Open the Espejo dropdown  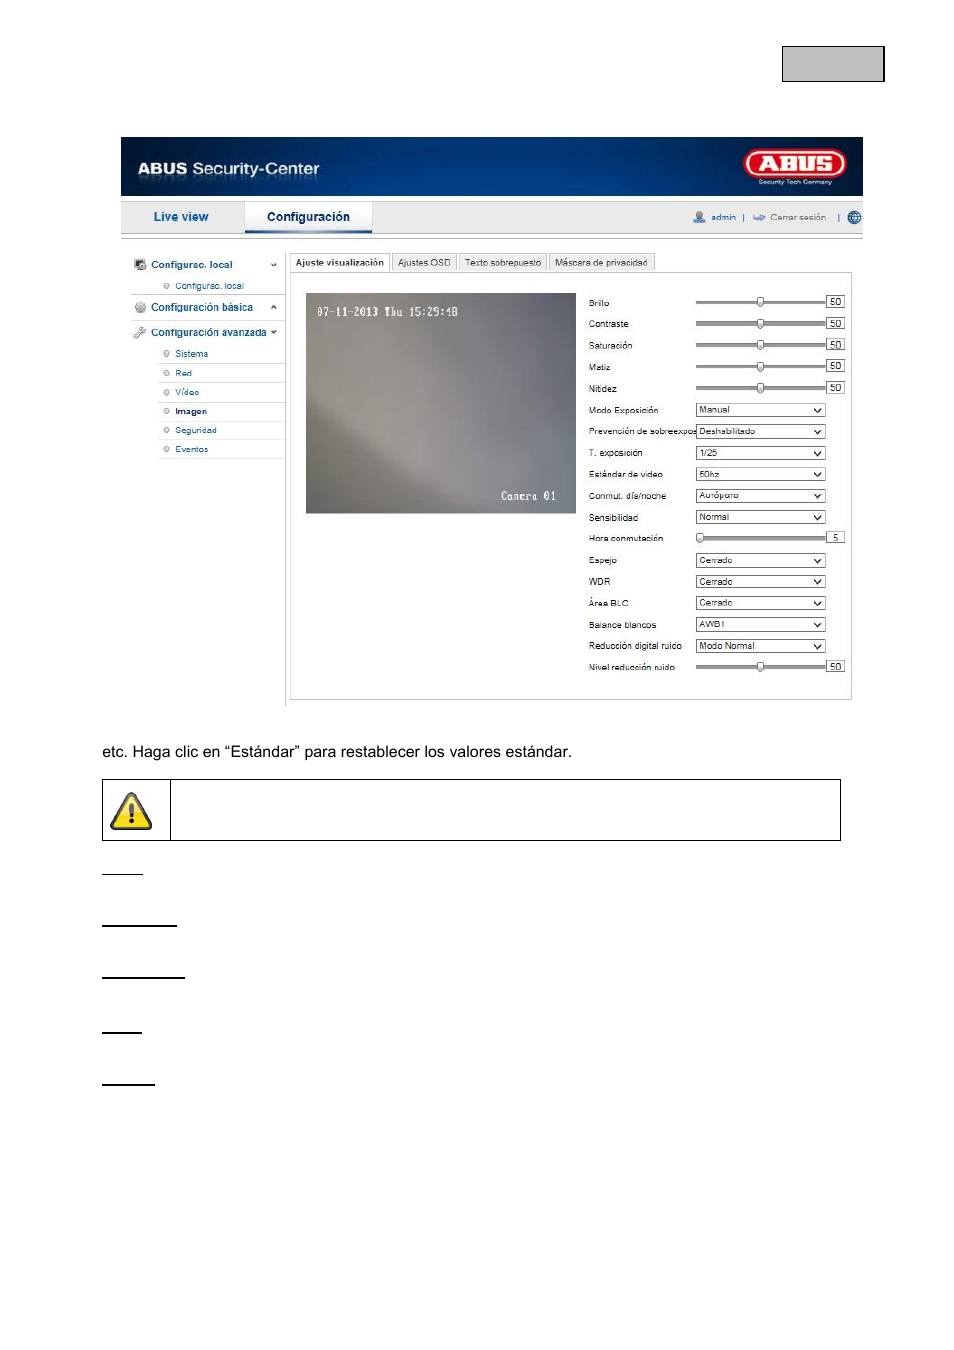[760, 561]
